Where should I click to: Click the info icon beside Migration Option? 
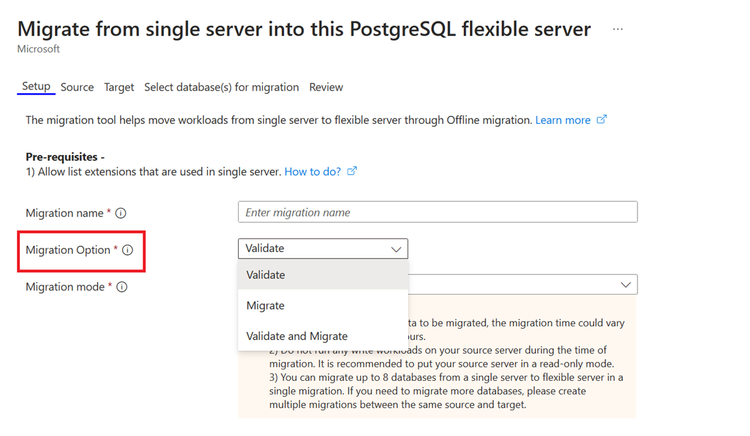click(128, 250)
